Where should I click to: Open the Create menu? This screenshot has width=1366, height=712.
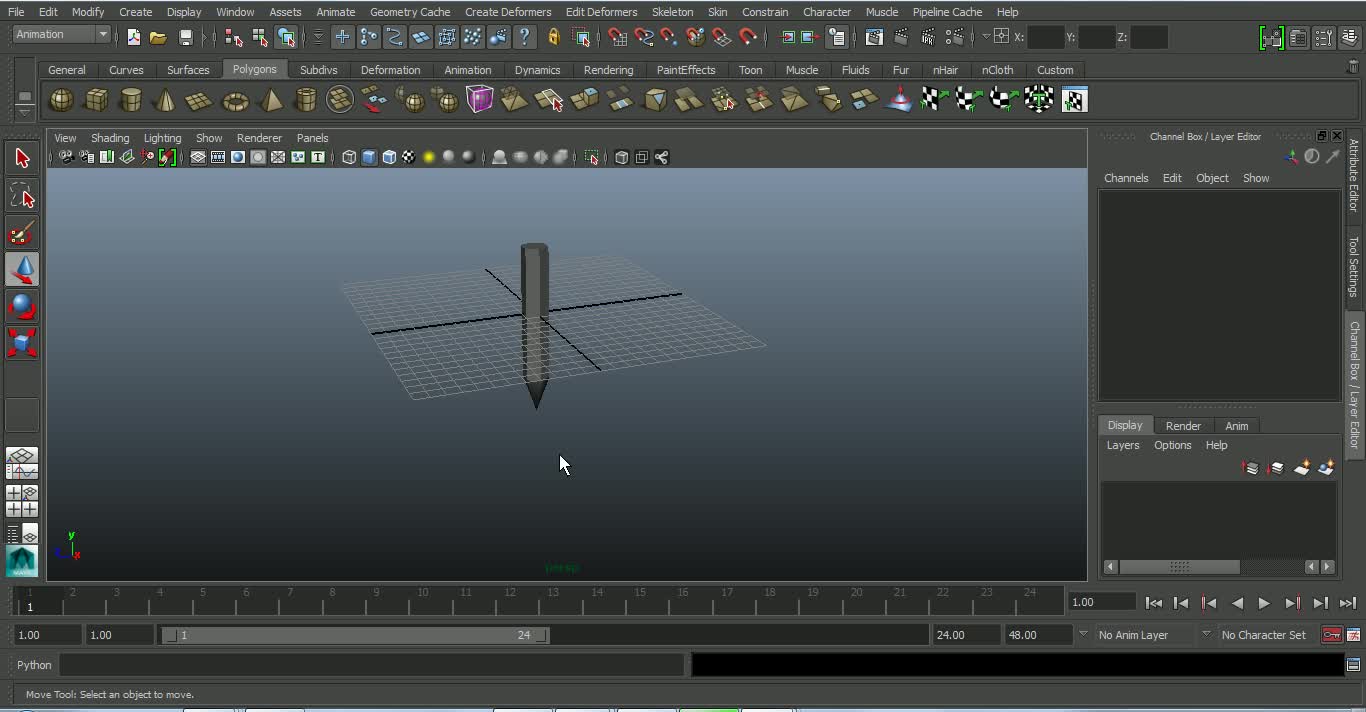click(x=135, y=12)
